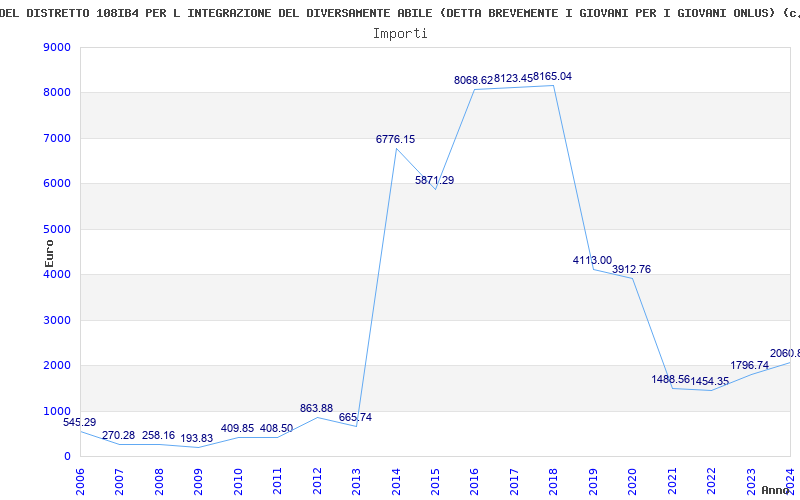Click the 2015 x-axis year label

(x=435, y=481)
